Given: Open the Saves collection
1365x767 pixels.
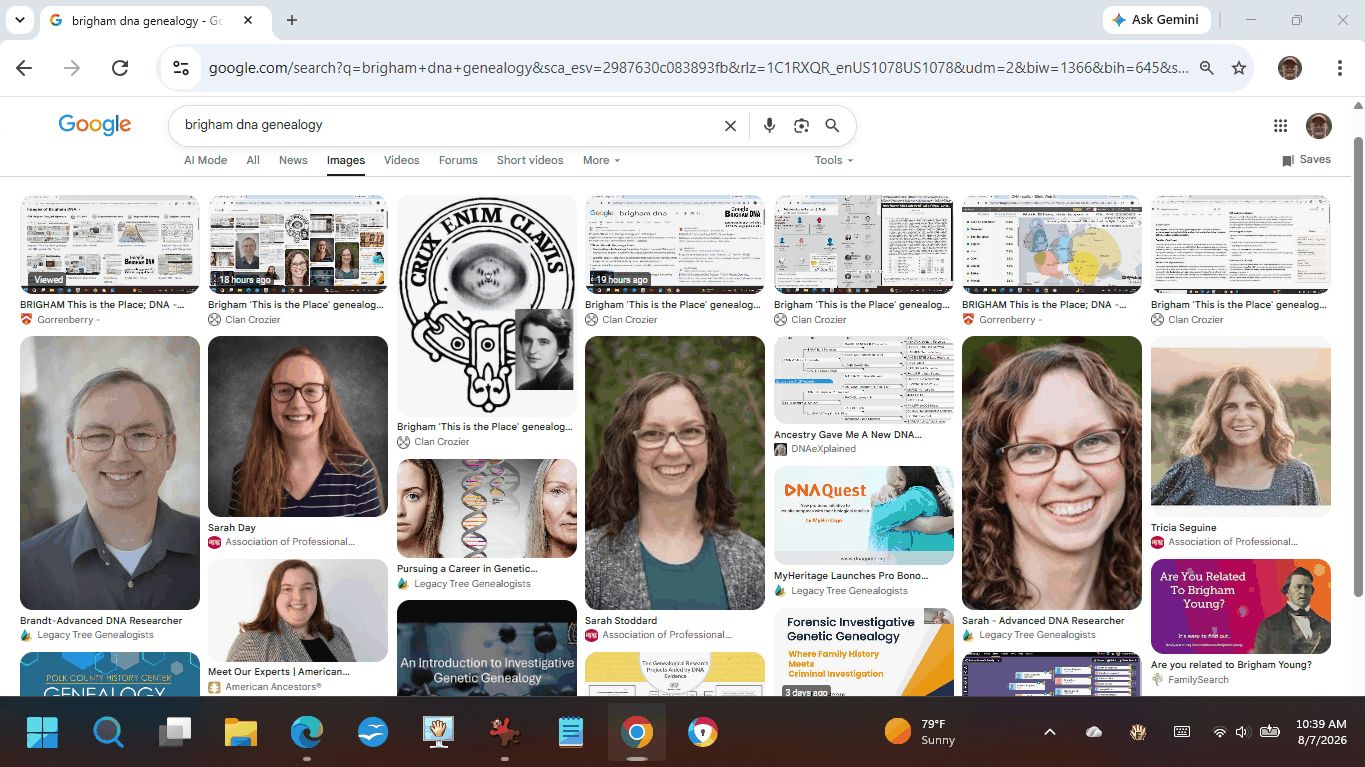Looking at the screenshot, I should coord(1306,160).
